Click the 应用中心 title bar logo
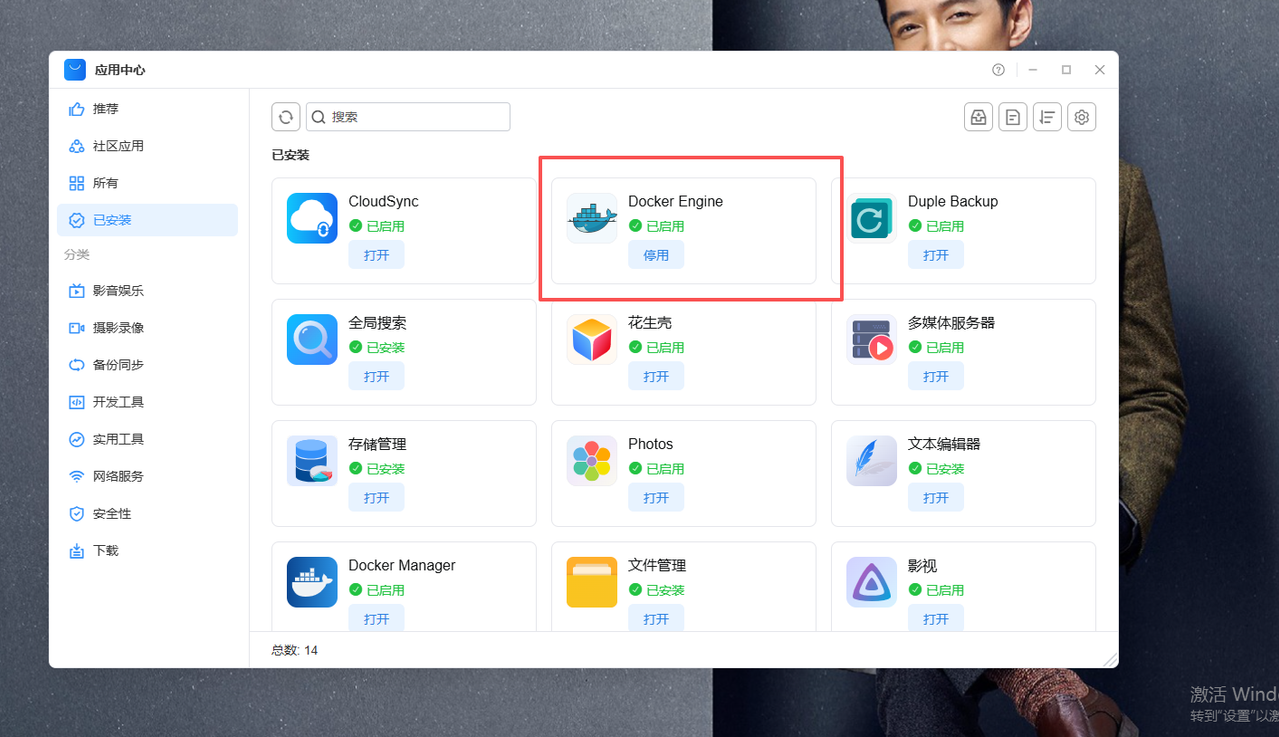Viewport: 1279px width, 737px height. pos(75,70)
